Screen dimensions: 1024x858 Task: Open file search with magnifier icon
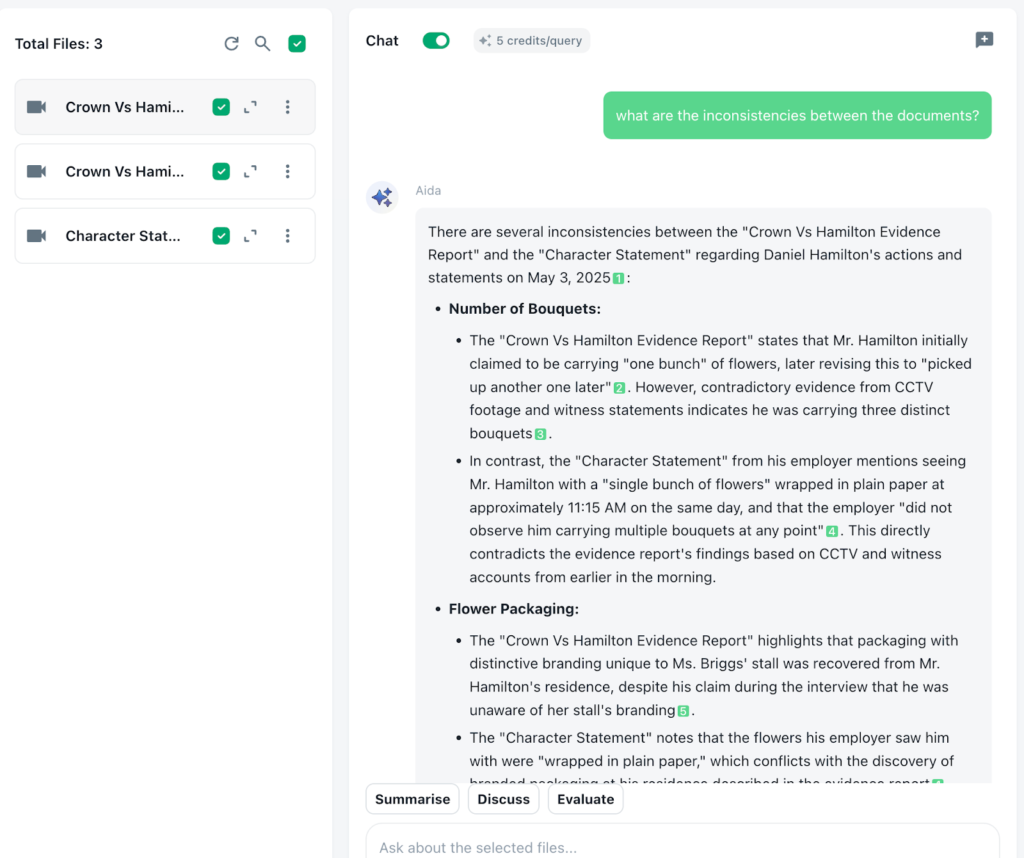[x=262, y=43]
